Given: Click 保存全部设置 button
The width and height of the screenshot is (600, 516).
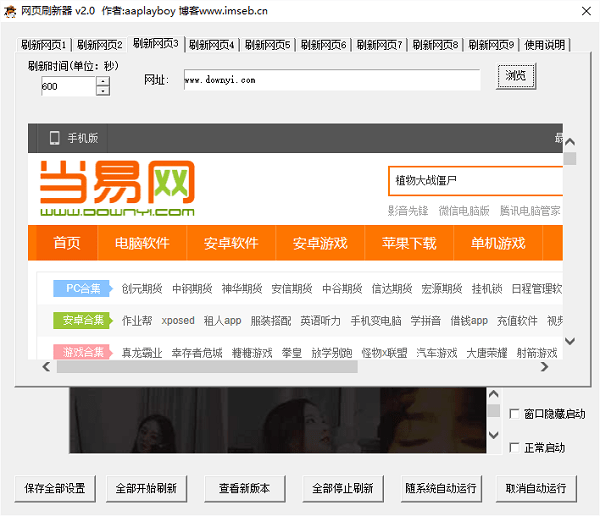Looking at the screenshot, I should point(55,488).
